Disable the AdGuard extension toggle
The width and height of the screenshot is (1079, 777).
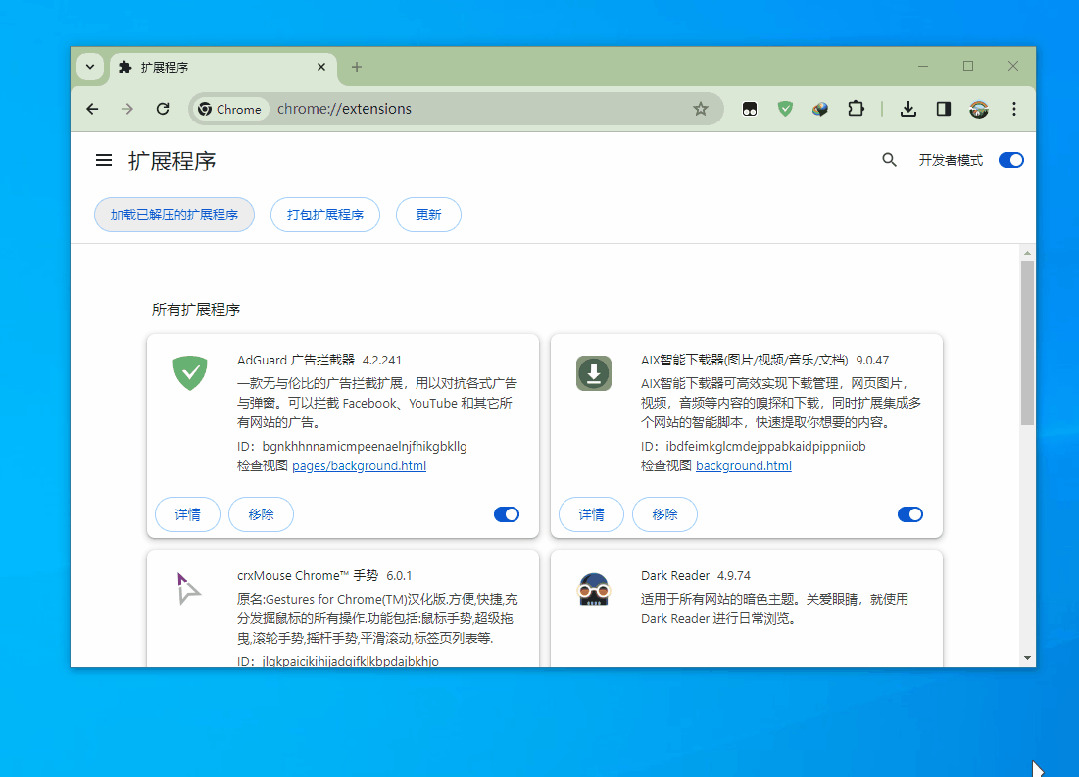pos(506,514)
